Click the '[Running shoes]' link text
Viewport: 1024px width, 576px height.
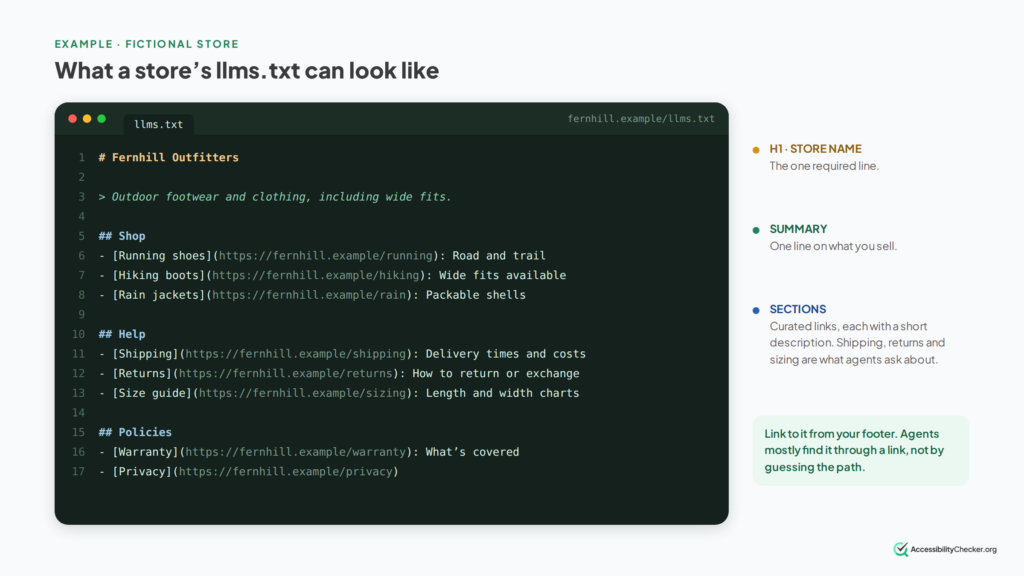162,255
